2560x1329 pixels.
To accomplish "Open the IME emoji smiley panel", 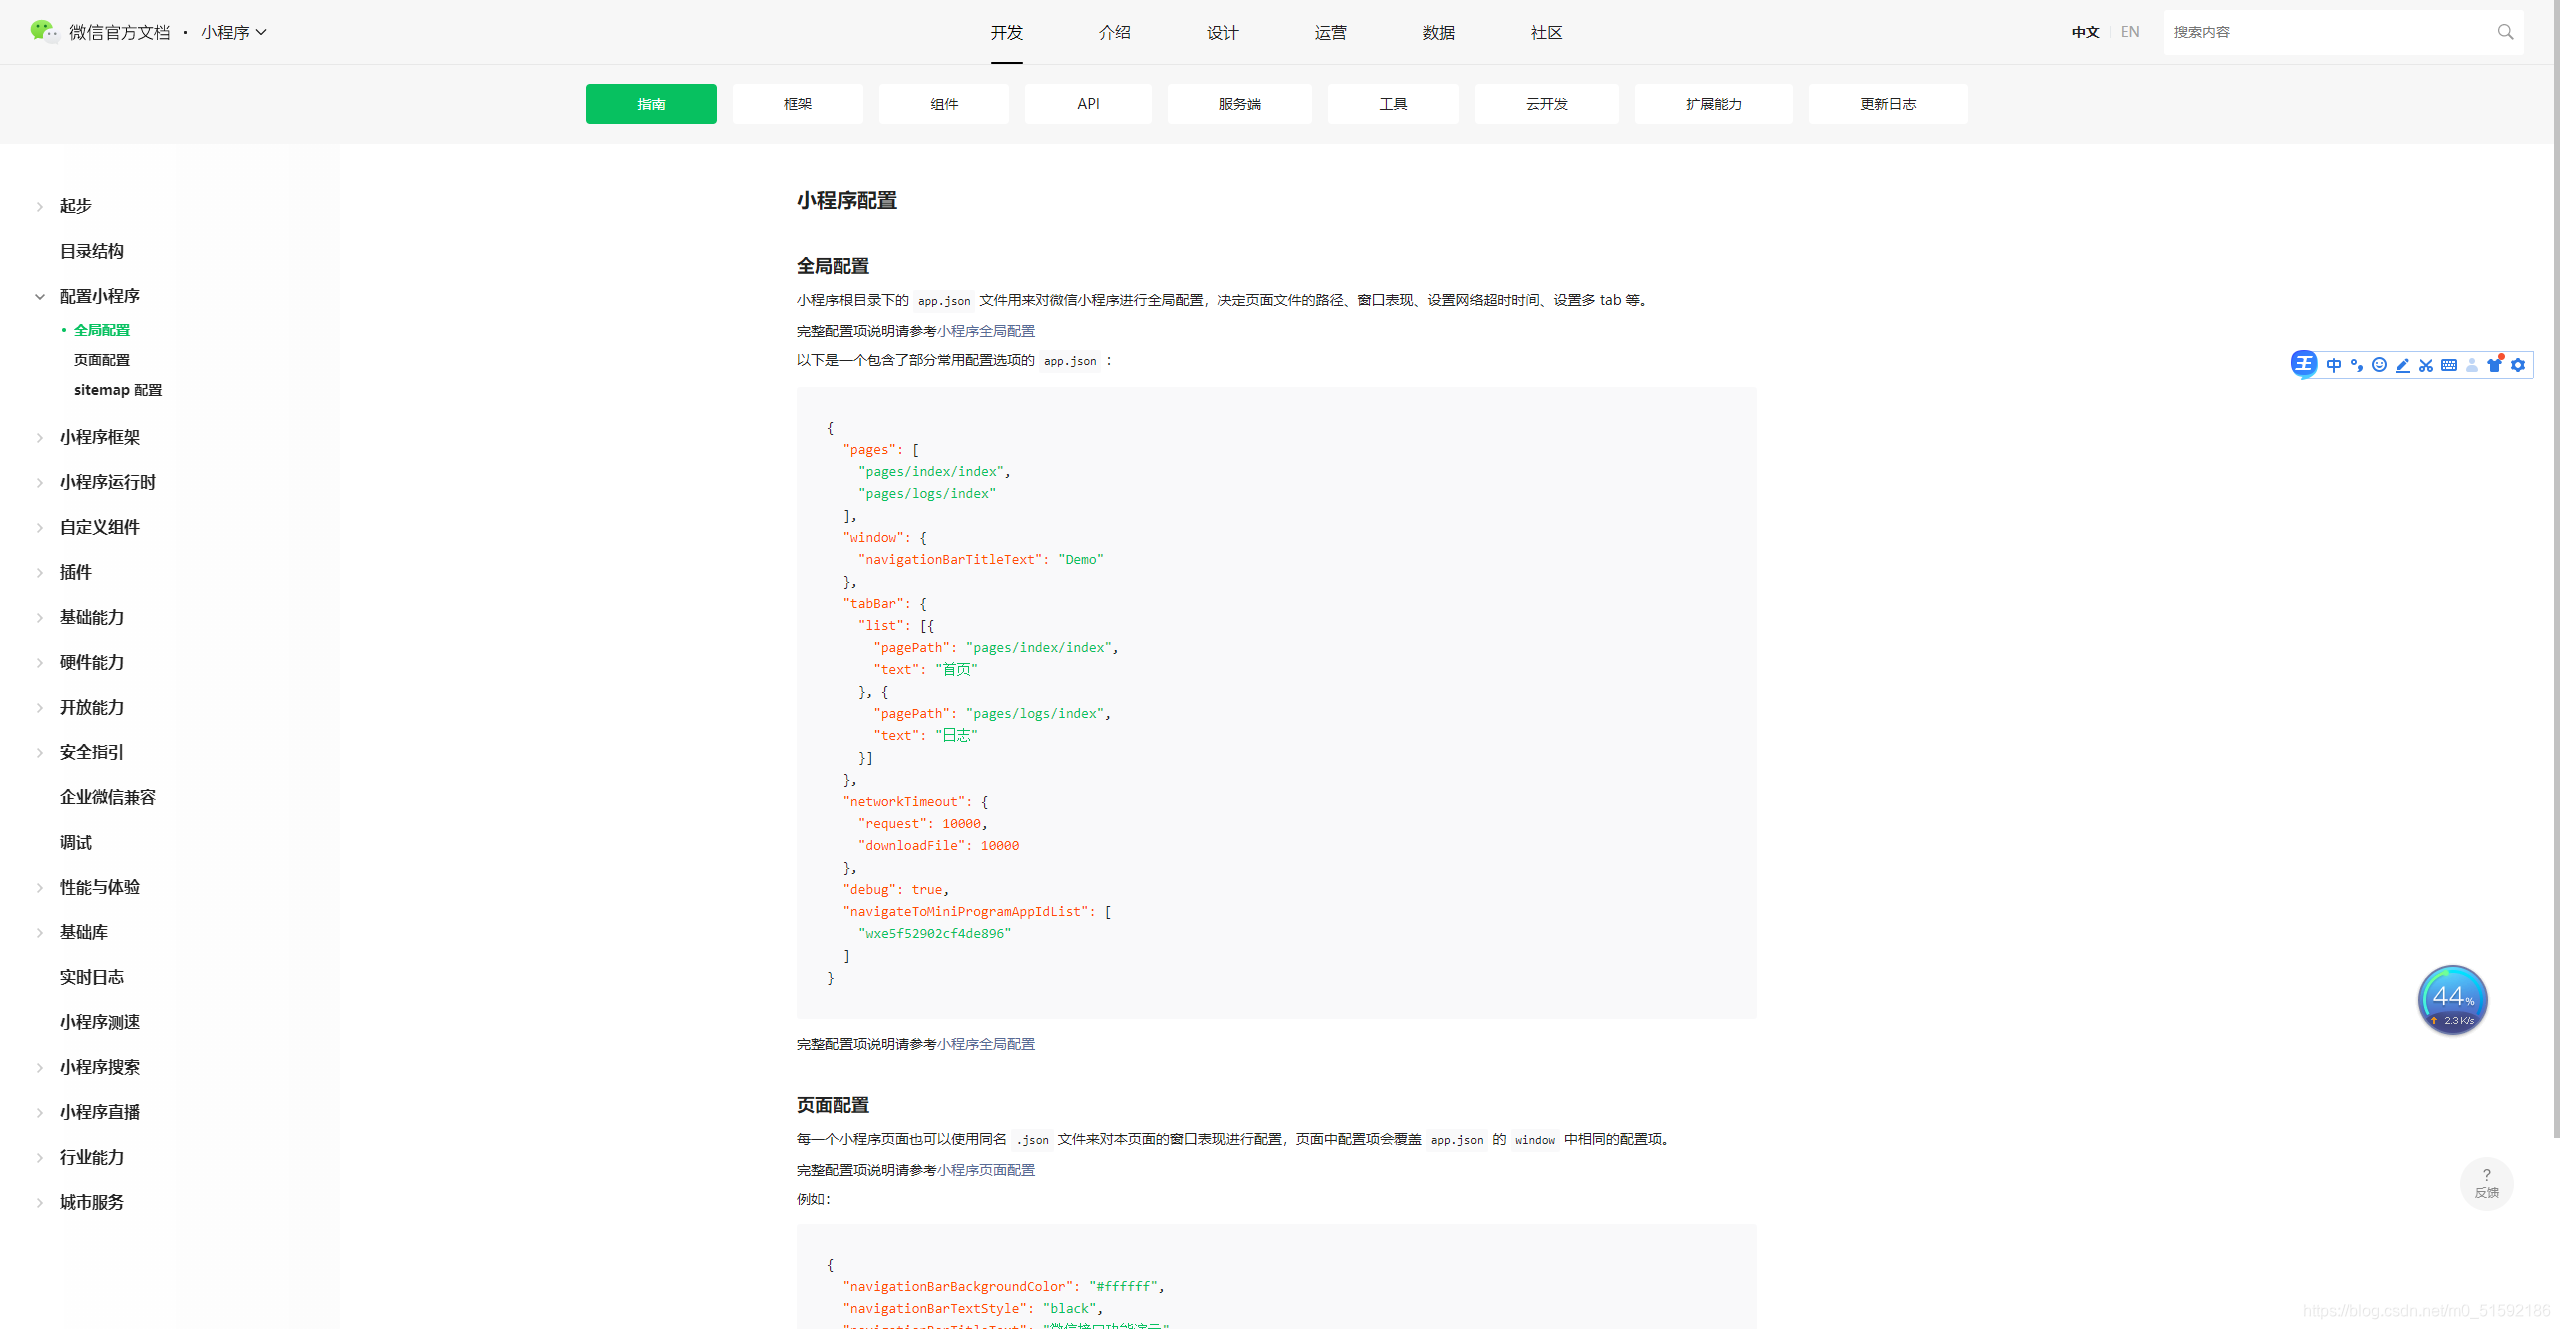I will [2380, 365].
